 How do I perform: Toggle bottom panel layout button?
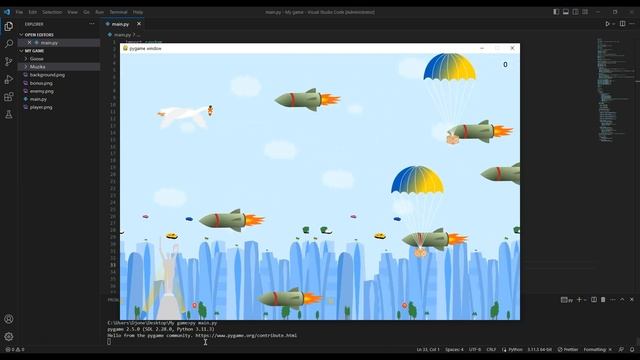tap(566, 12)
